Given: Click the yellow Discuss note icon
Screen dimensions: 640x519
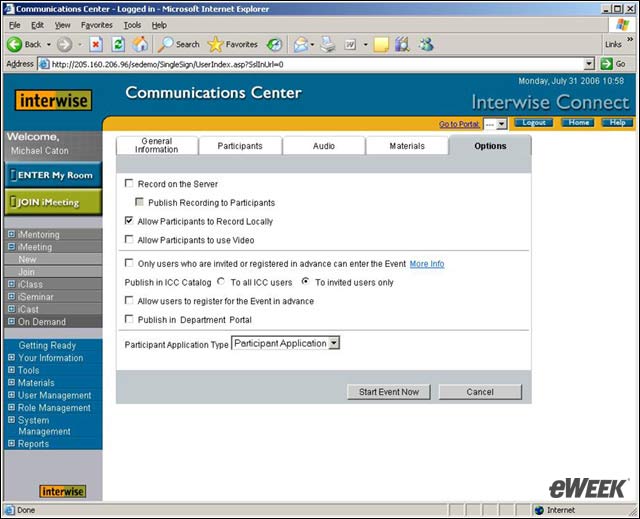Looking at the screenshot, I should pyautogui.click(x=381, y=44).
